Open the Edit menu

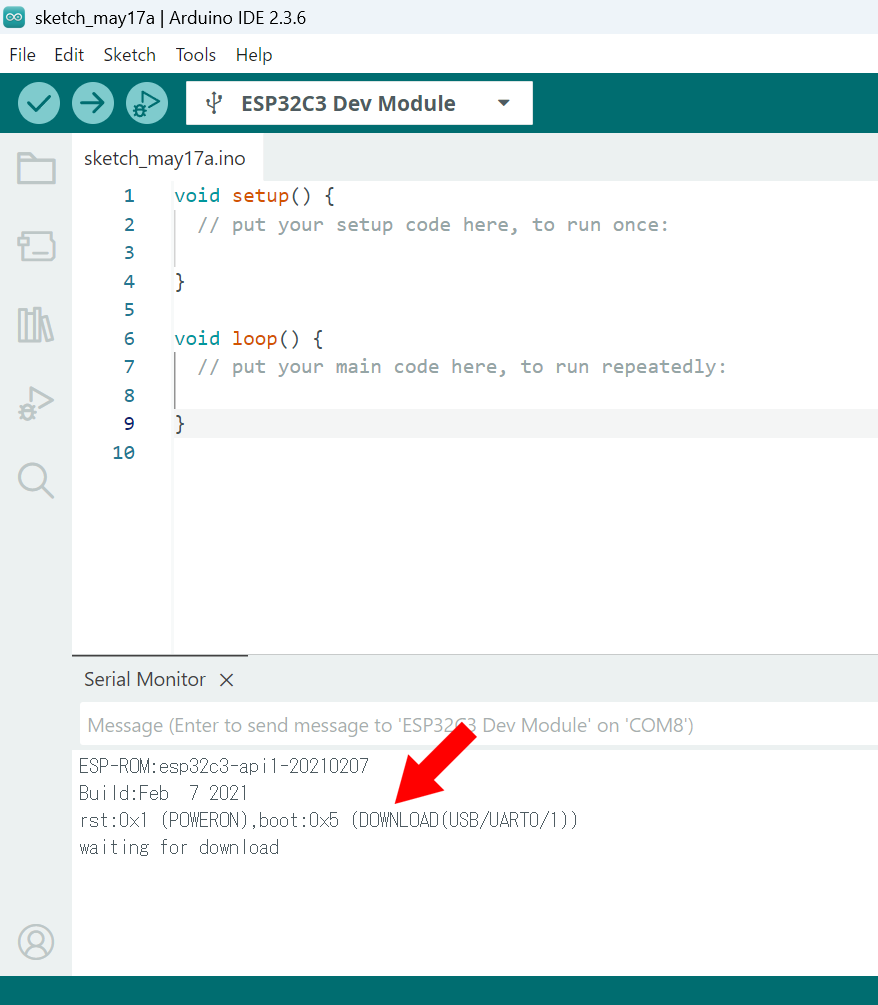point(69,55)
